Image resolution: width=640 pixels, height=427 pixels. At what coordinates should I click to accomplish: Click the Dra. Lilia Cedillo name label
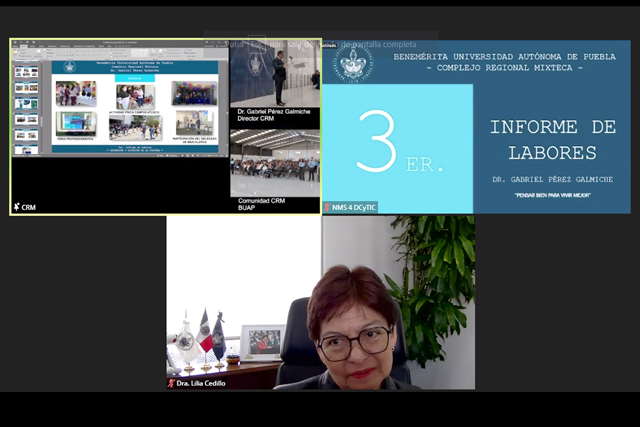pos(202,383)
